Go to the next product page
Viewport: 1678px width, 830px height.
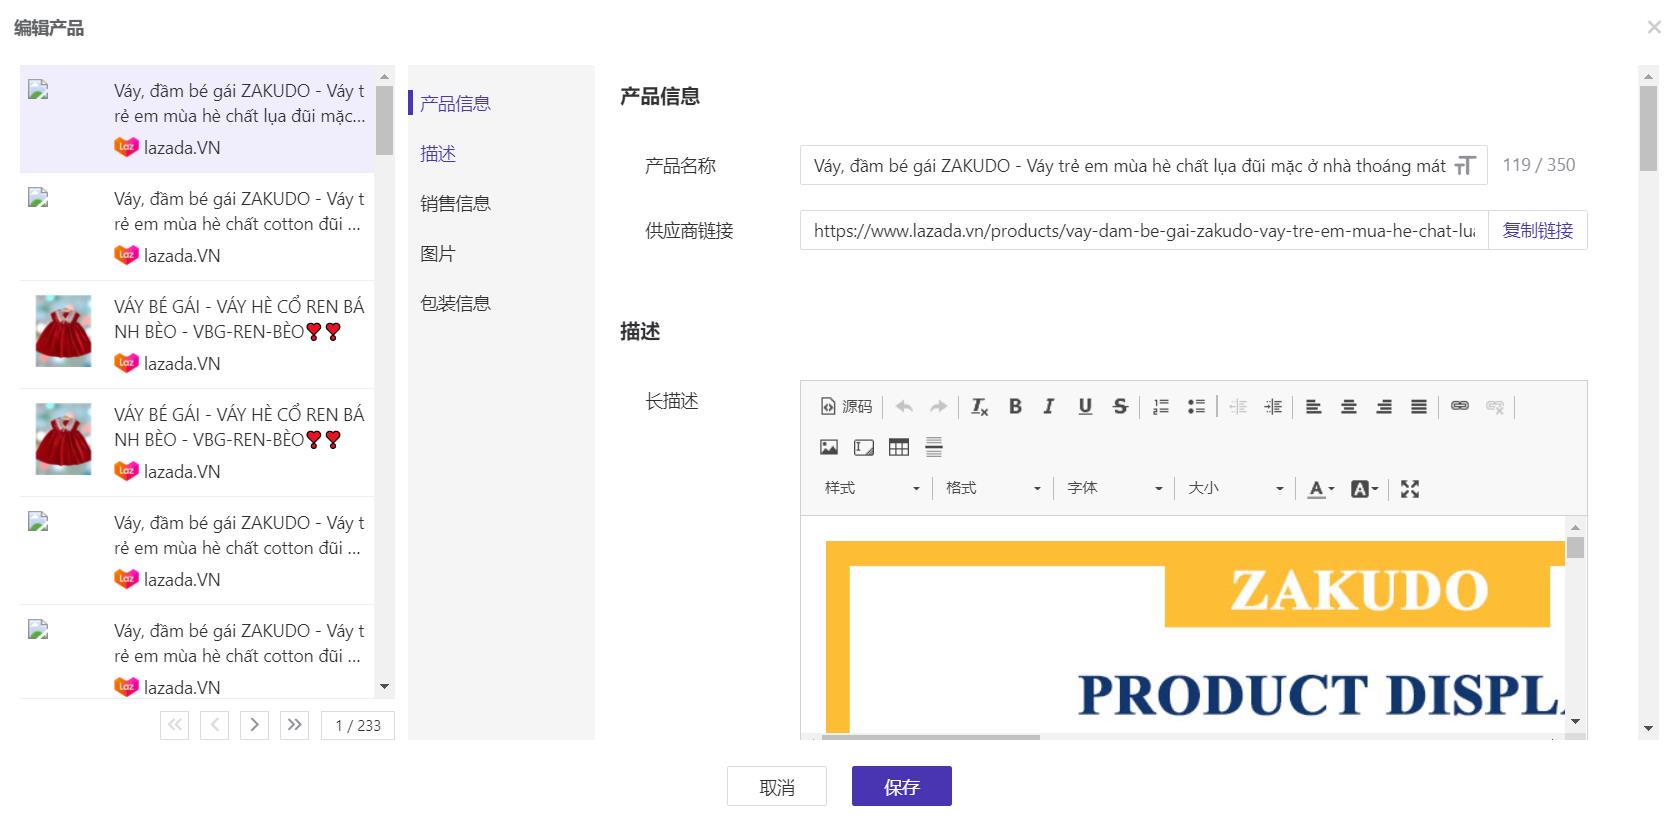255,725
